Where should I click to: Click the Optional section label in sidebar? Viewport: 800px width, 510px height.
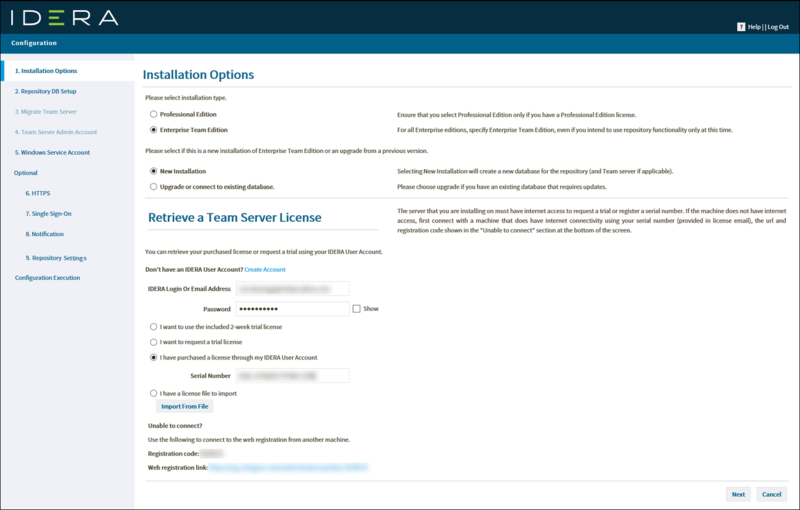[x=26, y=173]
